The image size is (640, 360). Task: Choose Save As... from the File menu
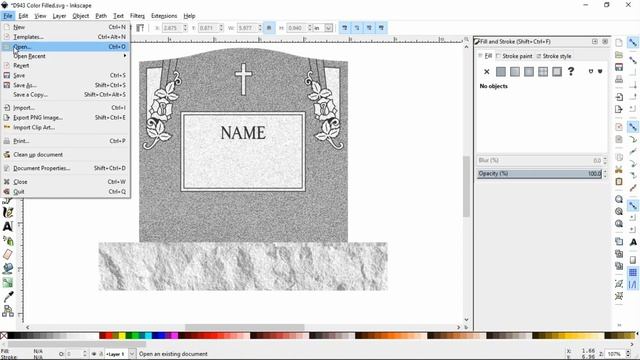tap(65, 85)
